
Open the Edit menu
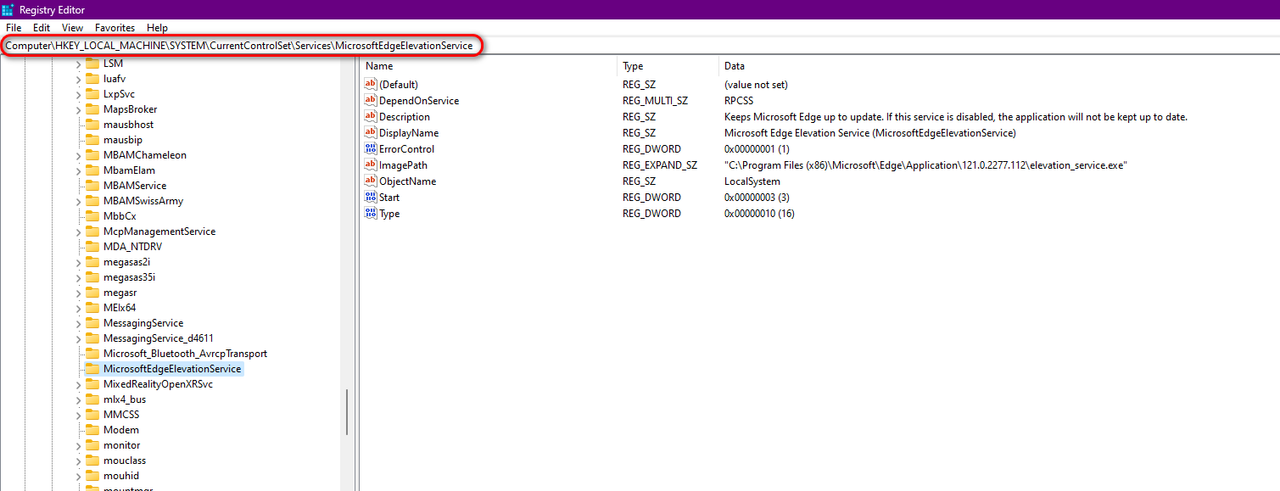[41, 28]
